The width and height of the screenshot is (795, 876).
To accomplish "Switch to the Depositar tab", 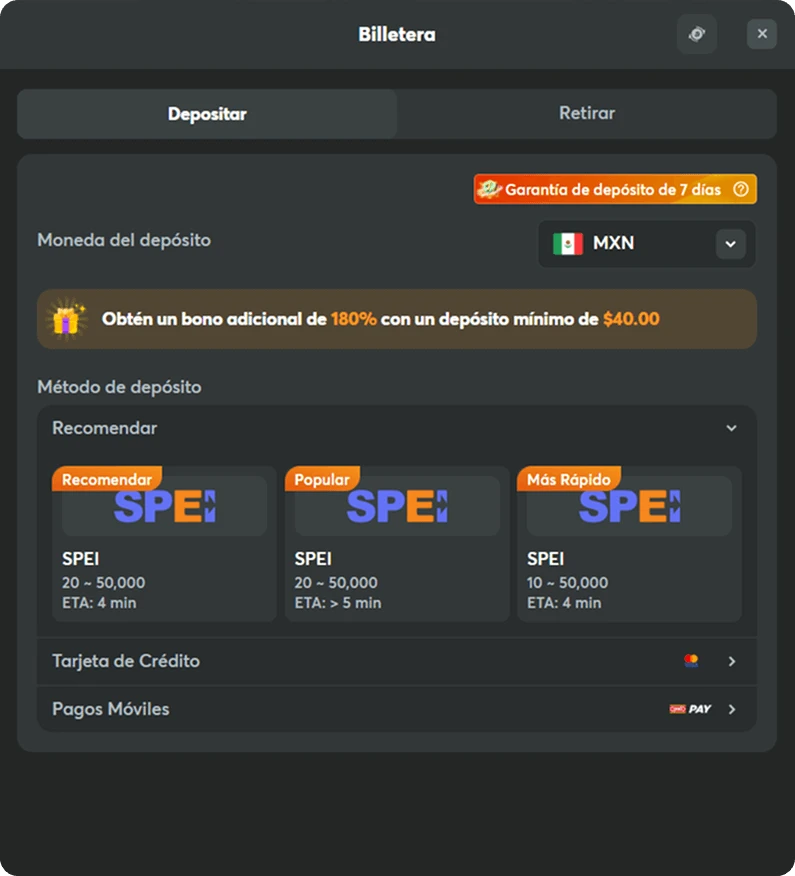I will coord(206,113).
